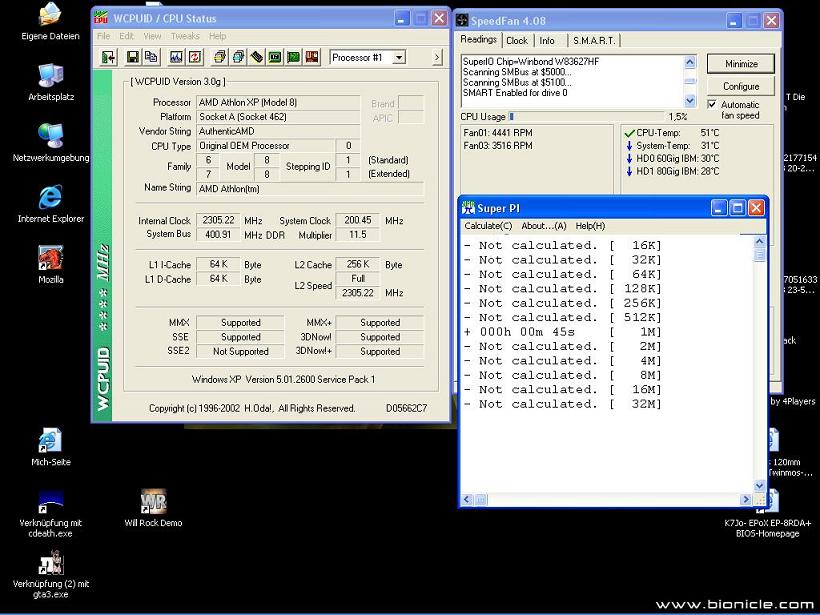The height and width of the screenshot is (615, 820).
Task: Click the SpeedFan log scroll down arrow
Action: point(690,100)
